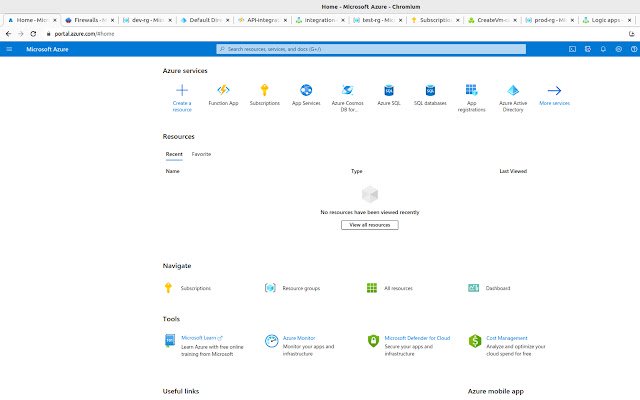Click the Microsoft Defender shield icon

[x=373, y=341]
